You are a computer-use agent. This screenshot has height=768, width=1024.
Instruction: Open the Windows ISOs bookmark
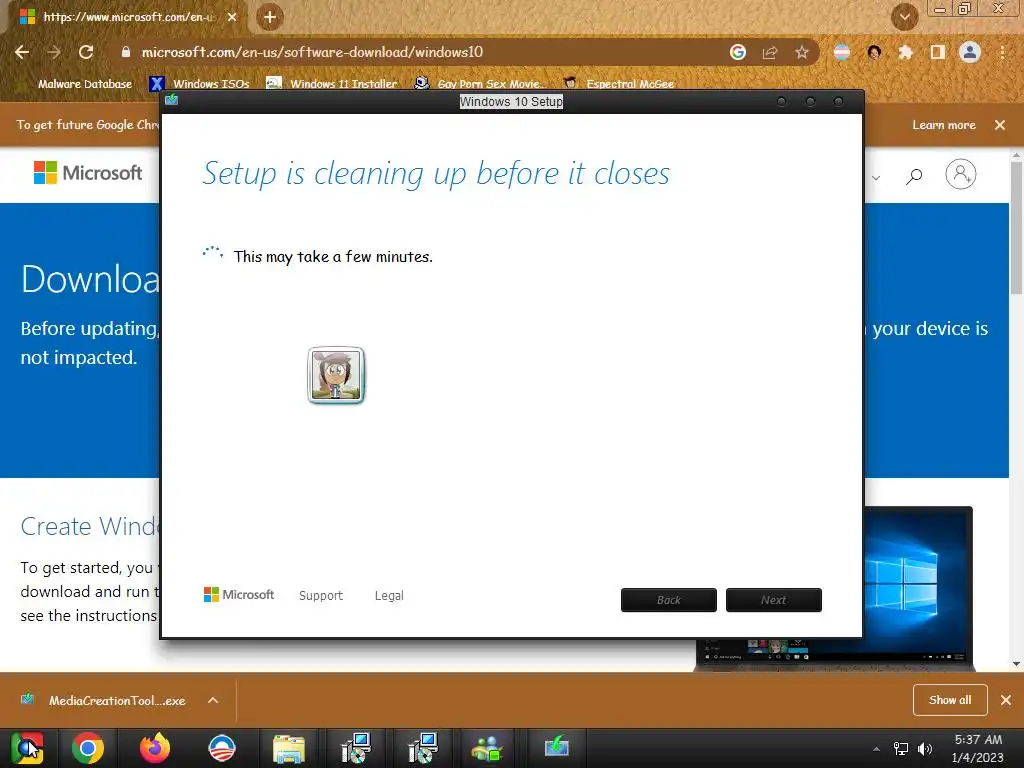tap(200, 84)
